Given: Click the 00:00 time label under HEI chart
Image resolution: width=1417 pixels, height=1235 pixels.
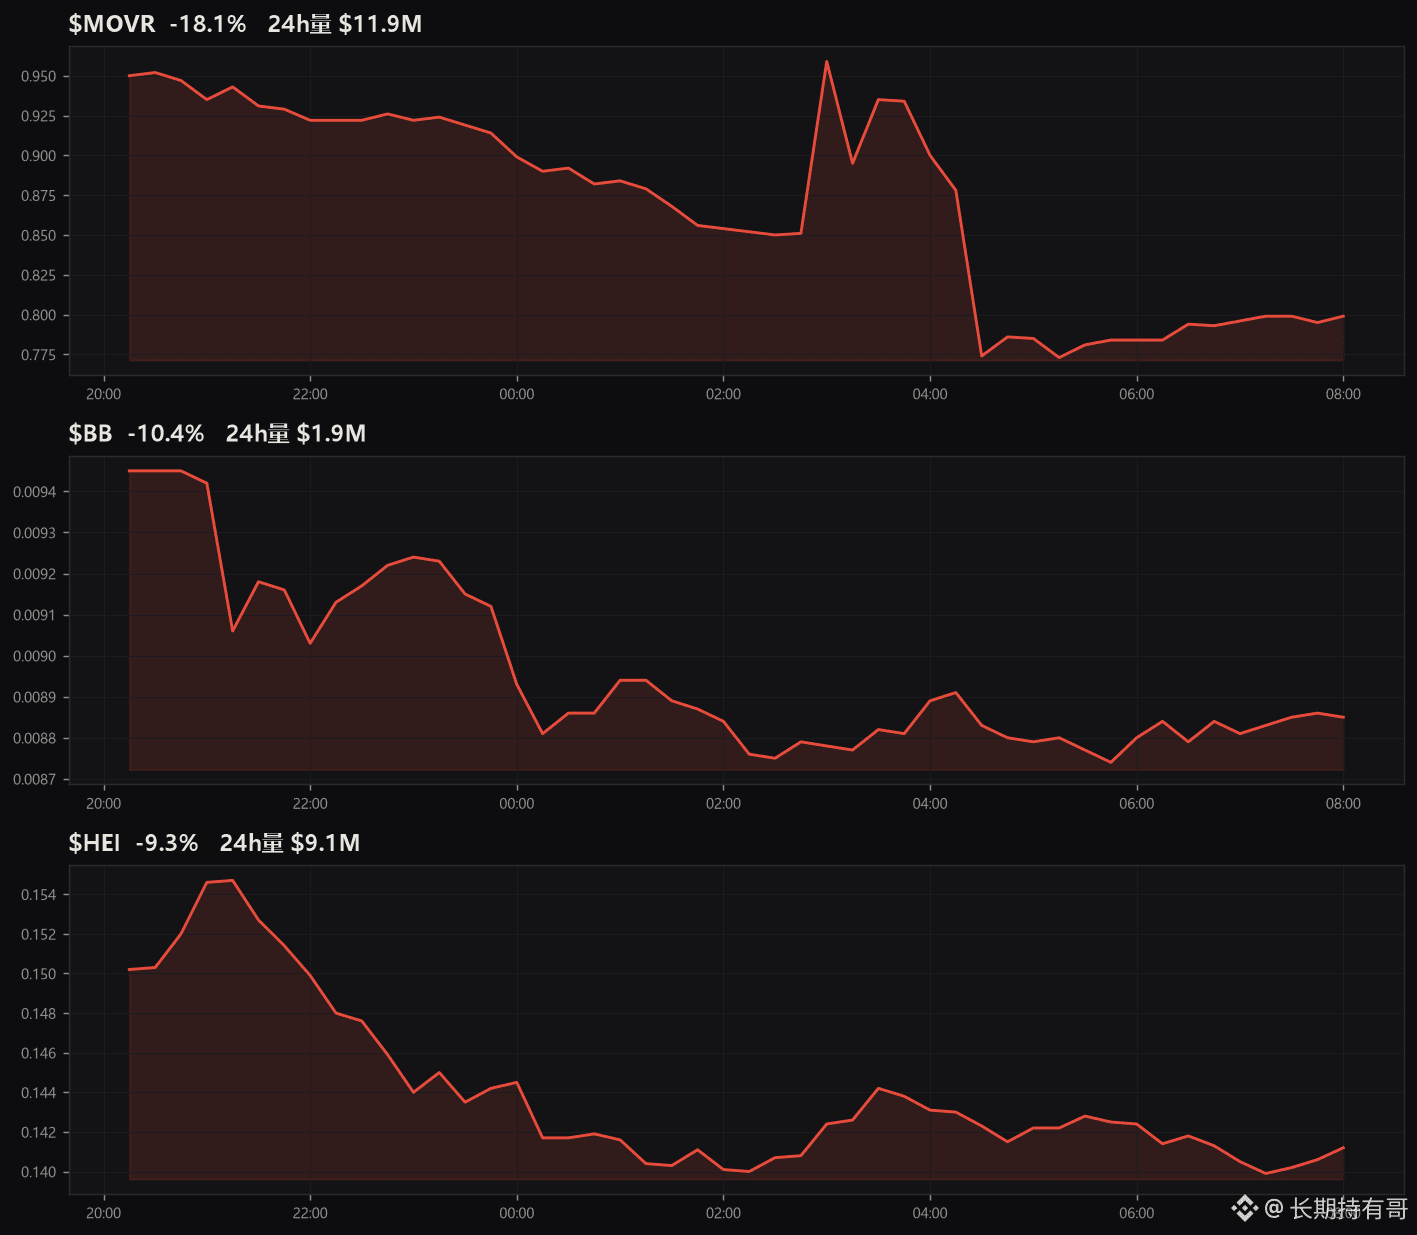Looking at the screenshot, I should [x=517, y=1213].
